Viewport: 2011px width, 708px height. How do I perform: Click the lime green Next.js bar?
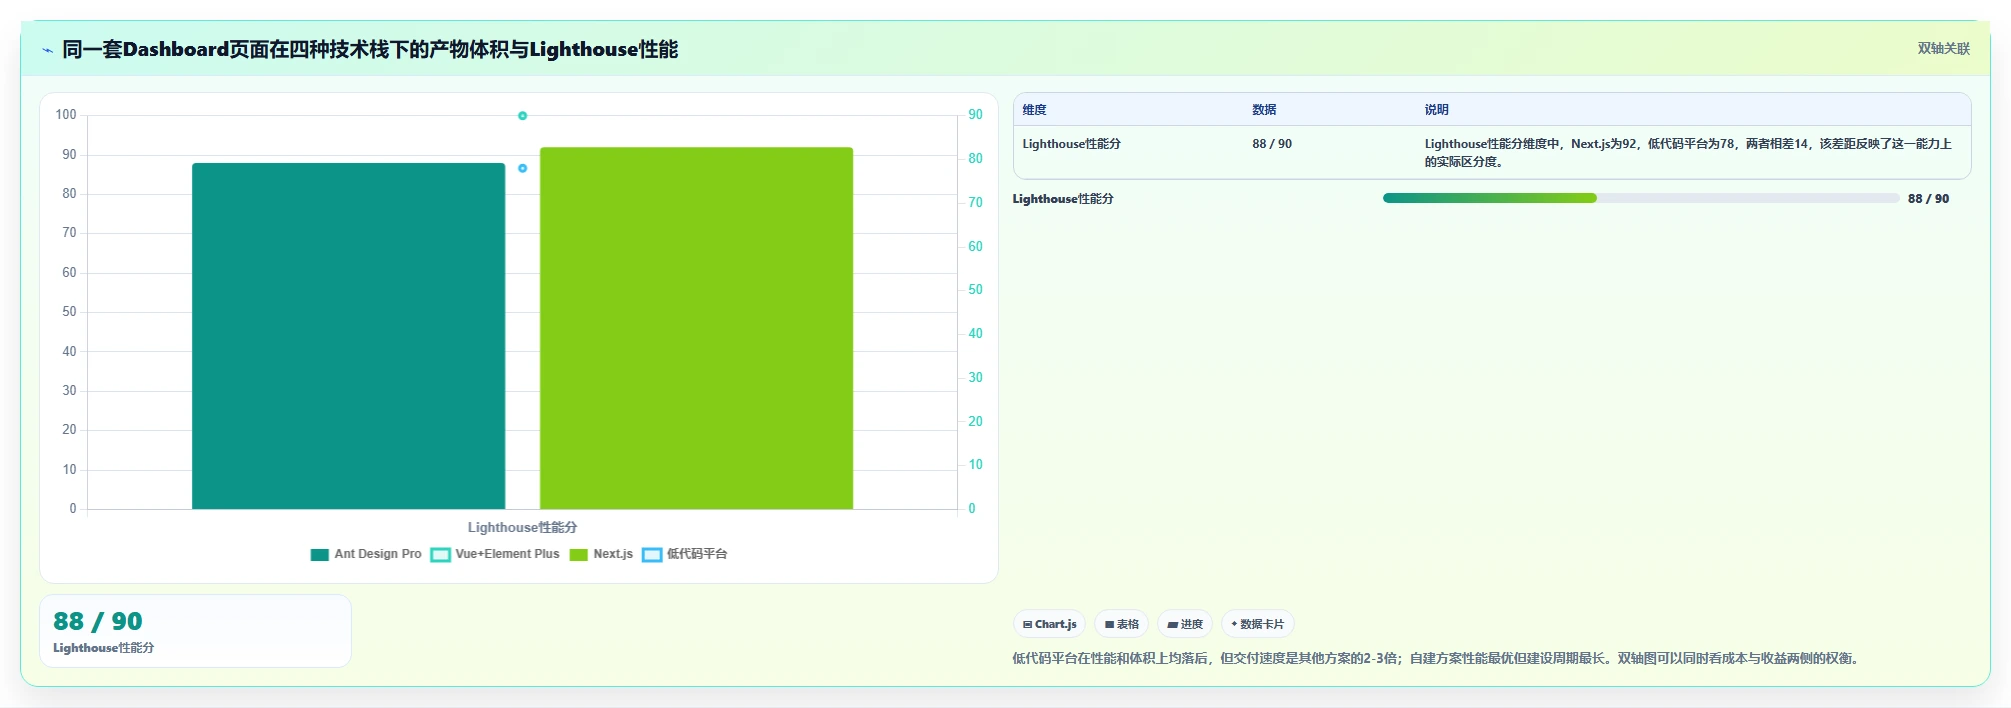(696, 328)
